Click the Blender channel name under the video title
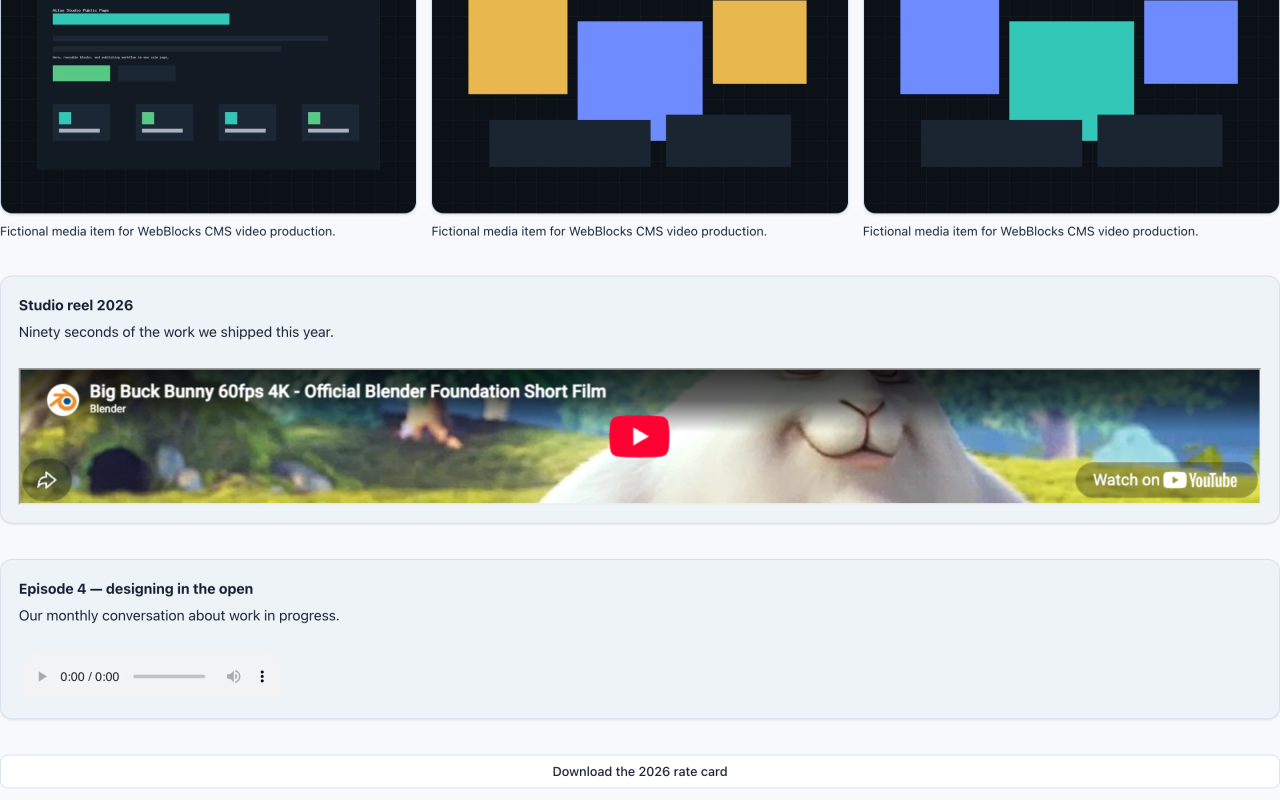 pos(108,409)
